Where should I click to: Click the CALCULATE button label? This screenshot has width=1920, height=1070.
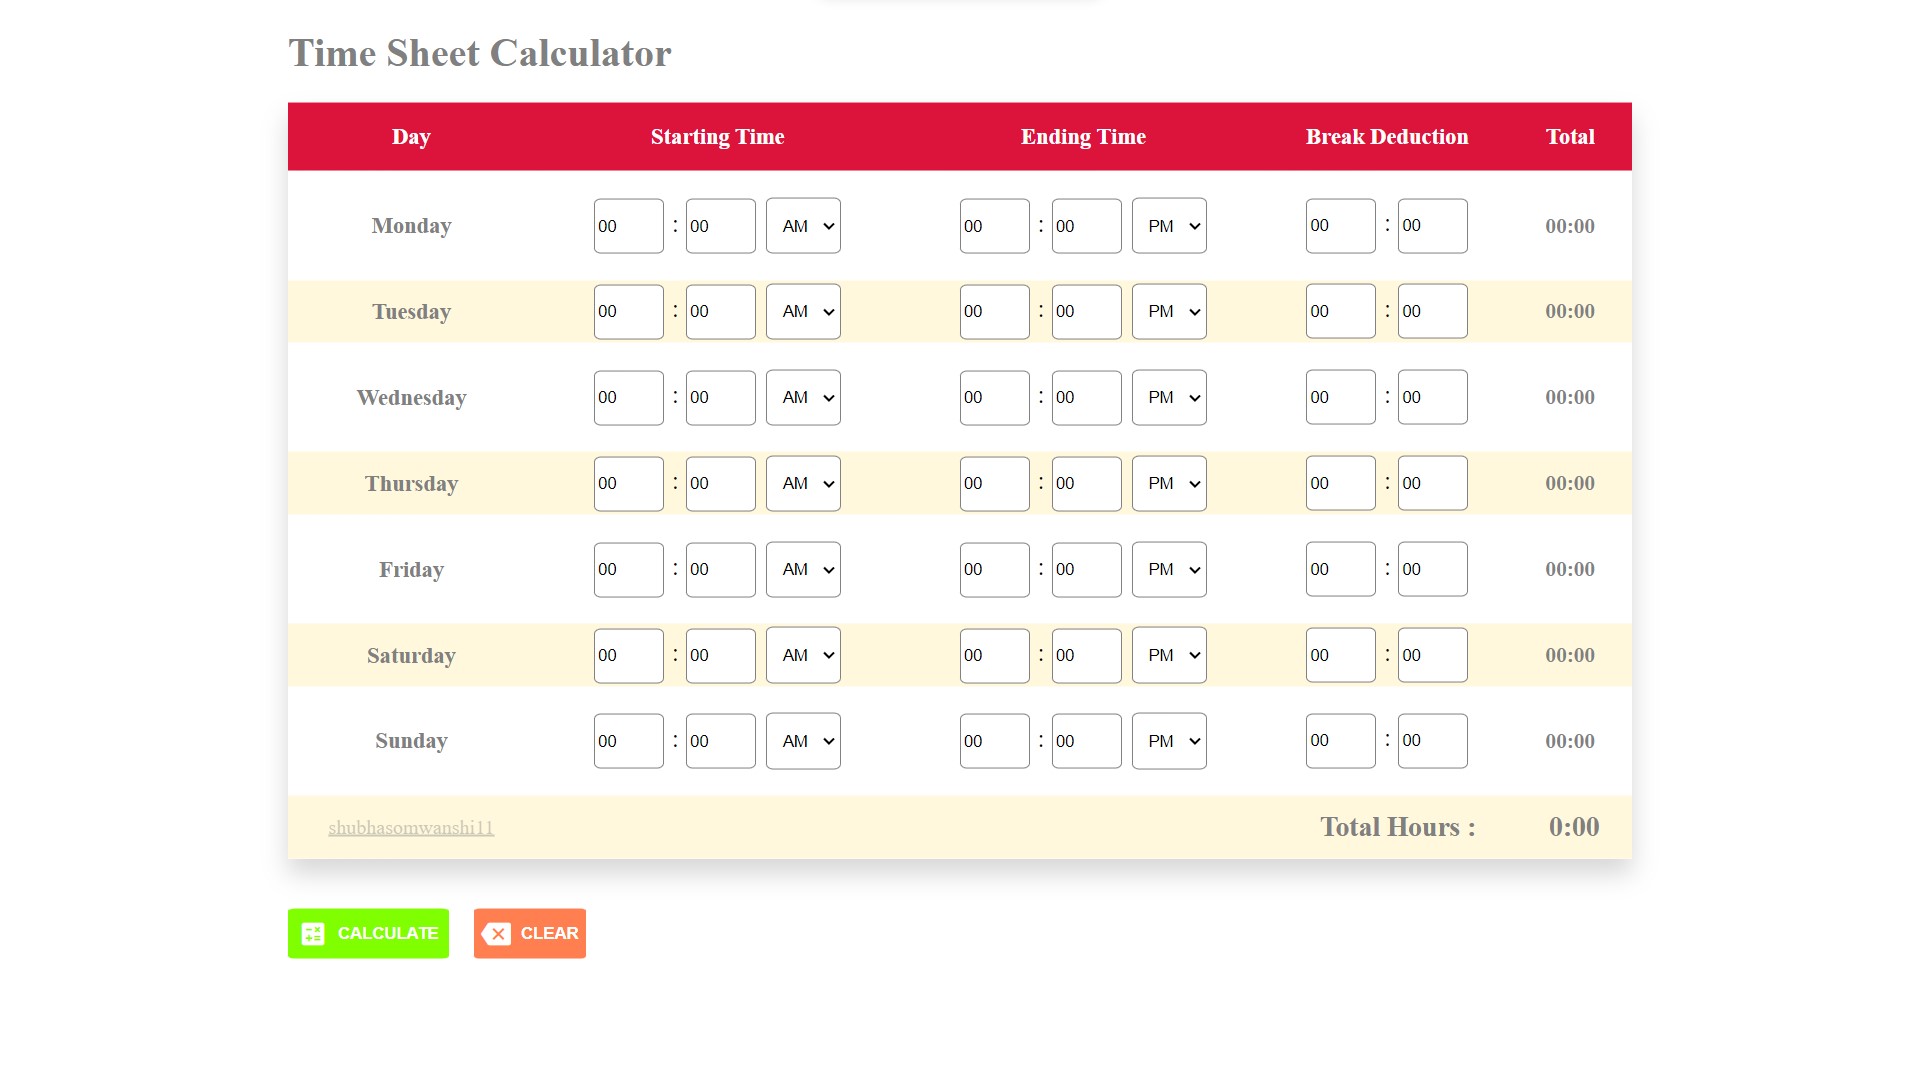tap(388, 933)
